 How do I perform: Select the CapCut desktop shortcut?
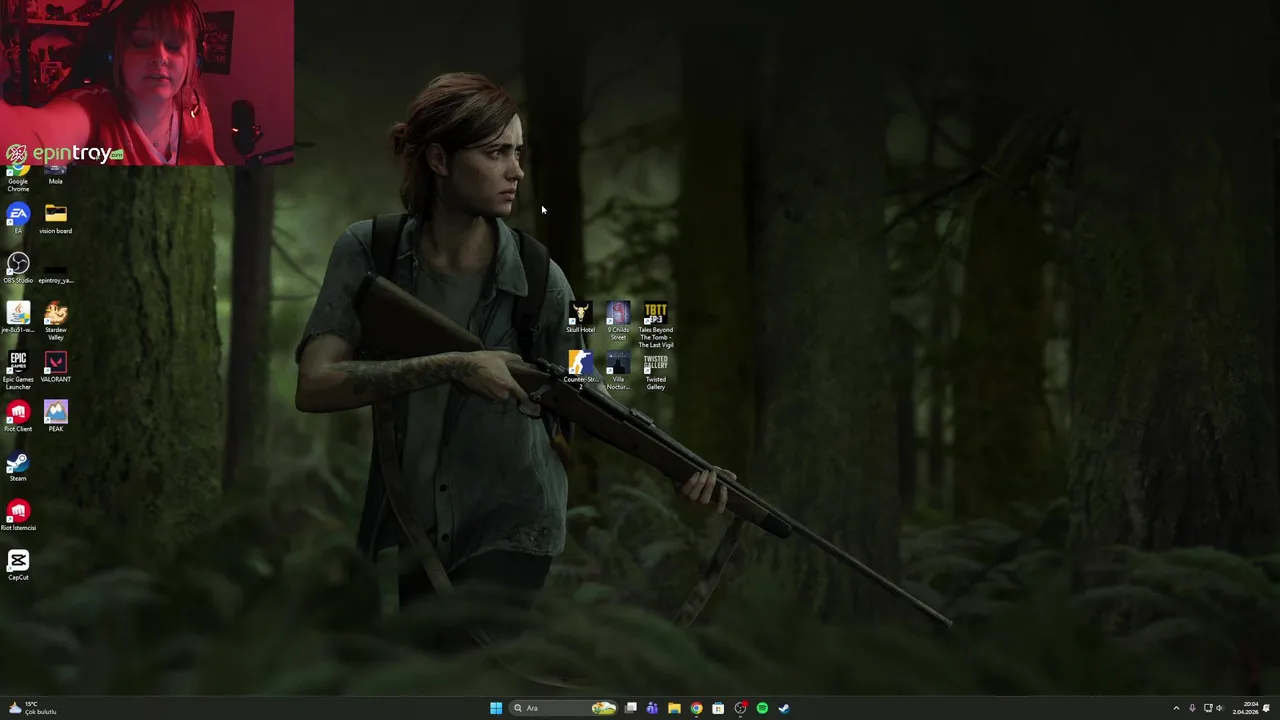click(x=18, y=566)
